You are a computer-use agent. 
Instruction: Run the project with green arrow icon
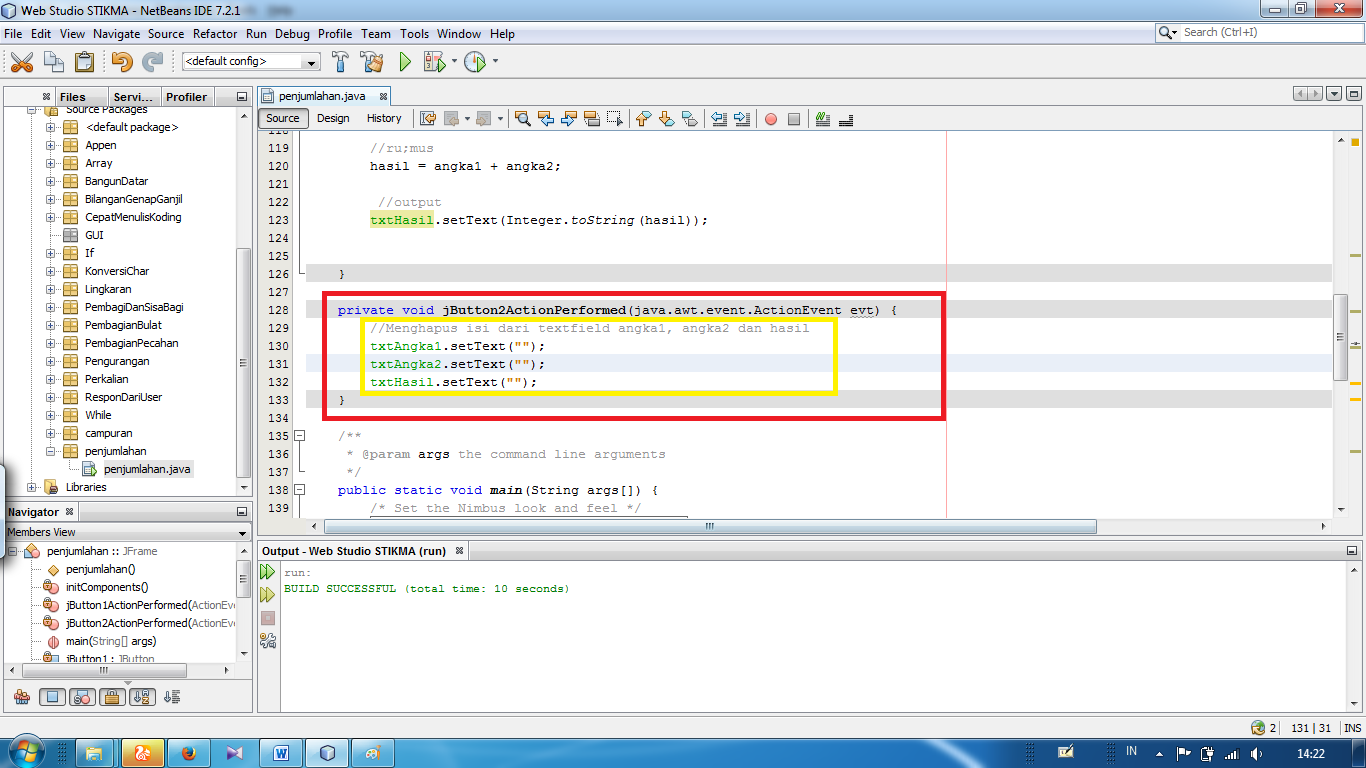pos(404,61)
